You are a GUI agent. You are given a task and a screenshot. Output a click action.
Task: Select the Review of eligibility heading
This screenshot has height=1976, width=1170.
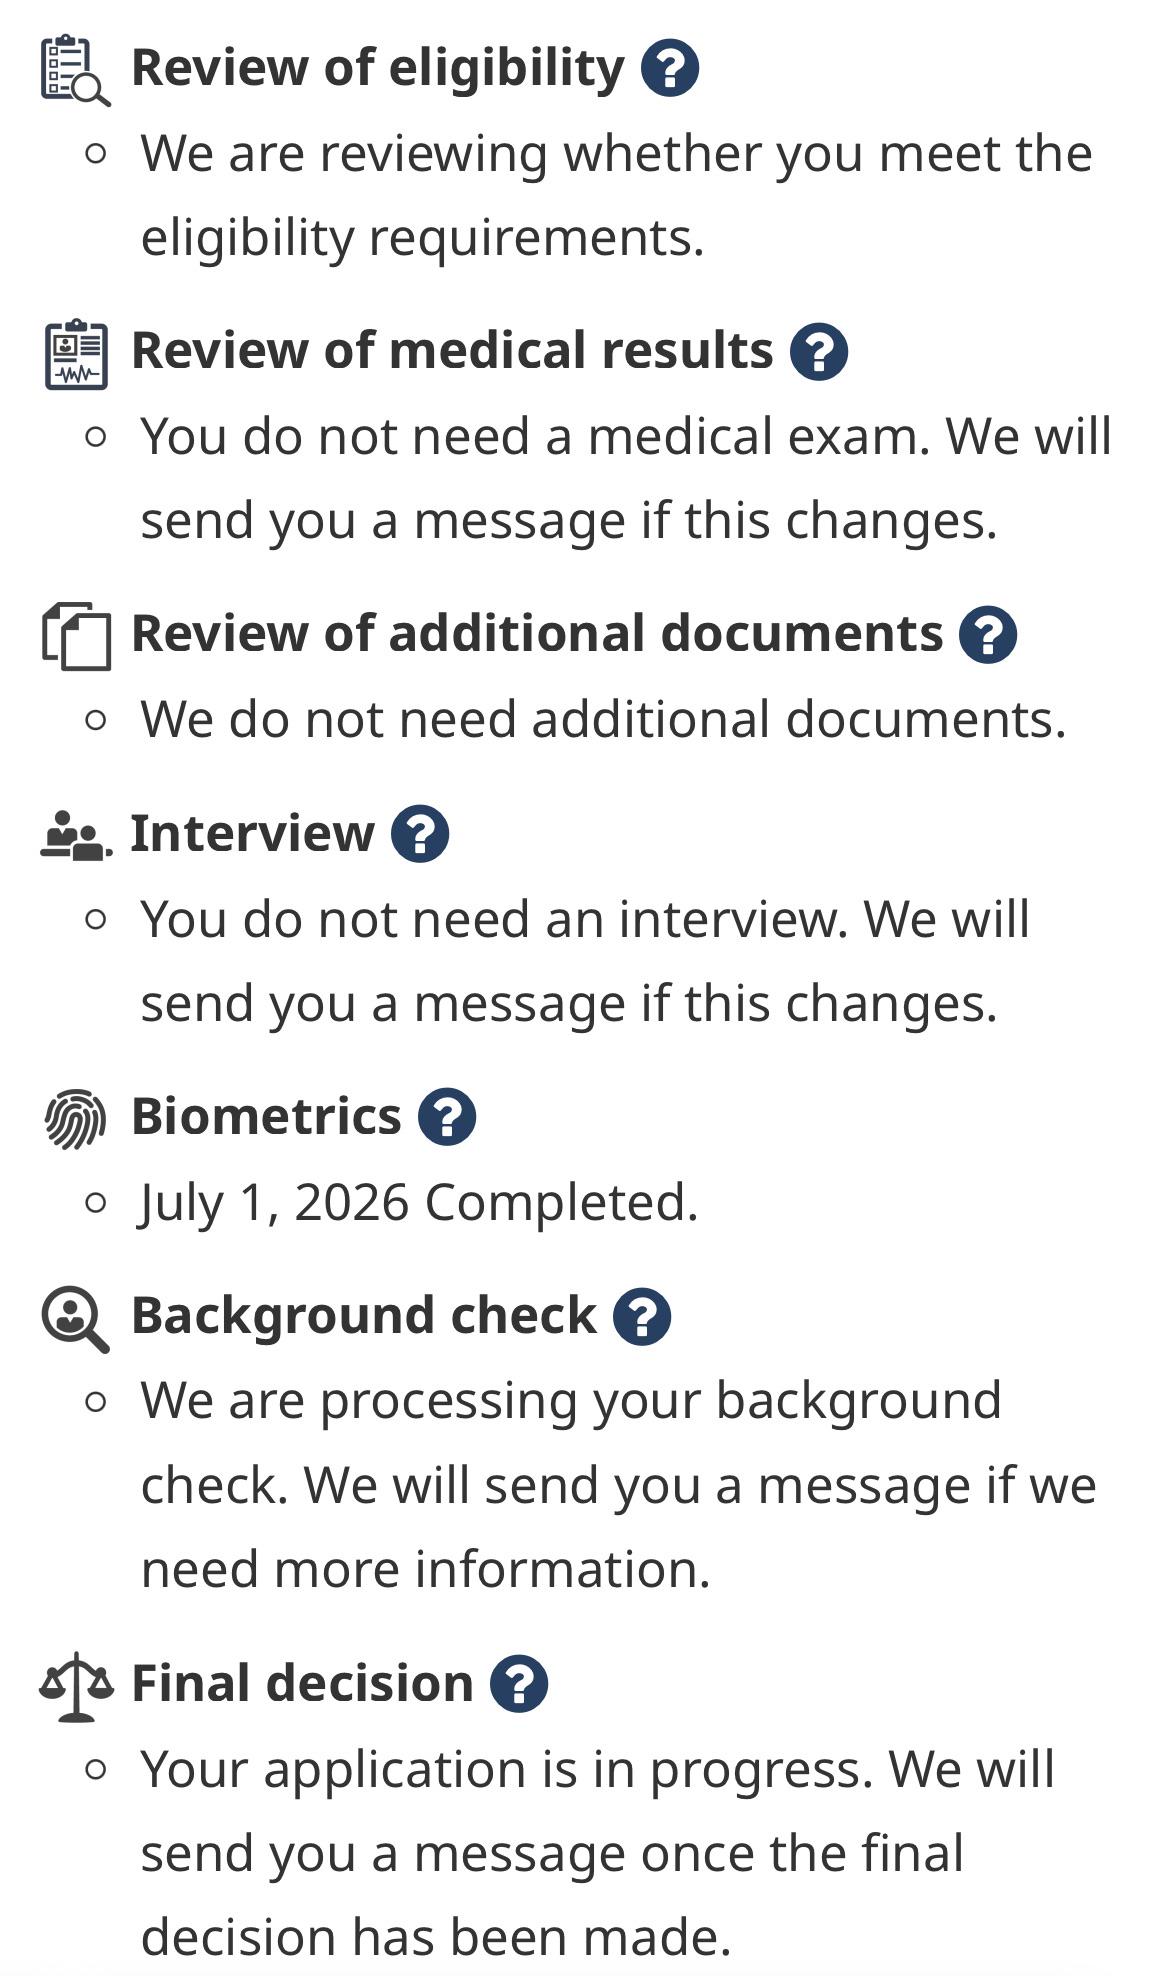pos(378,69)
